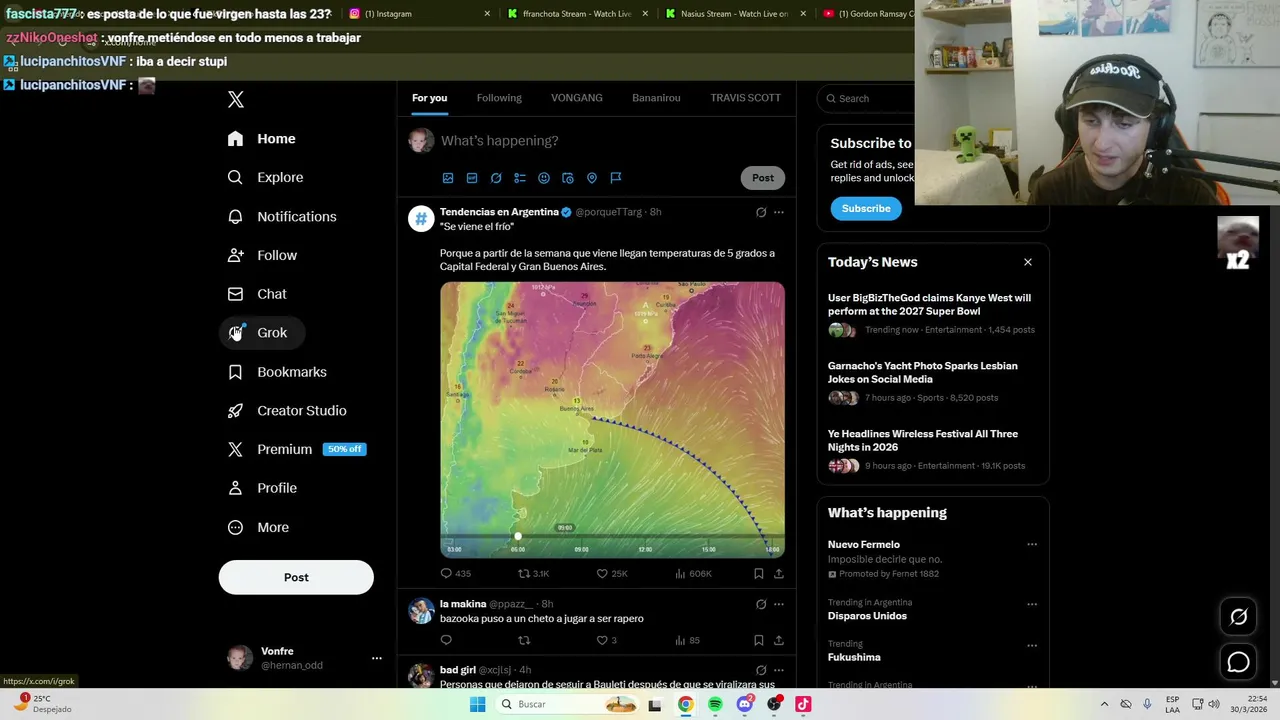Open Premium 50% off link
Viewport: 1280px width, 720px height.
tap(297, 449)
